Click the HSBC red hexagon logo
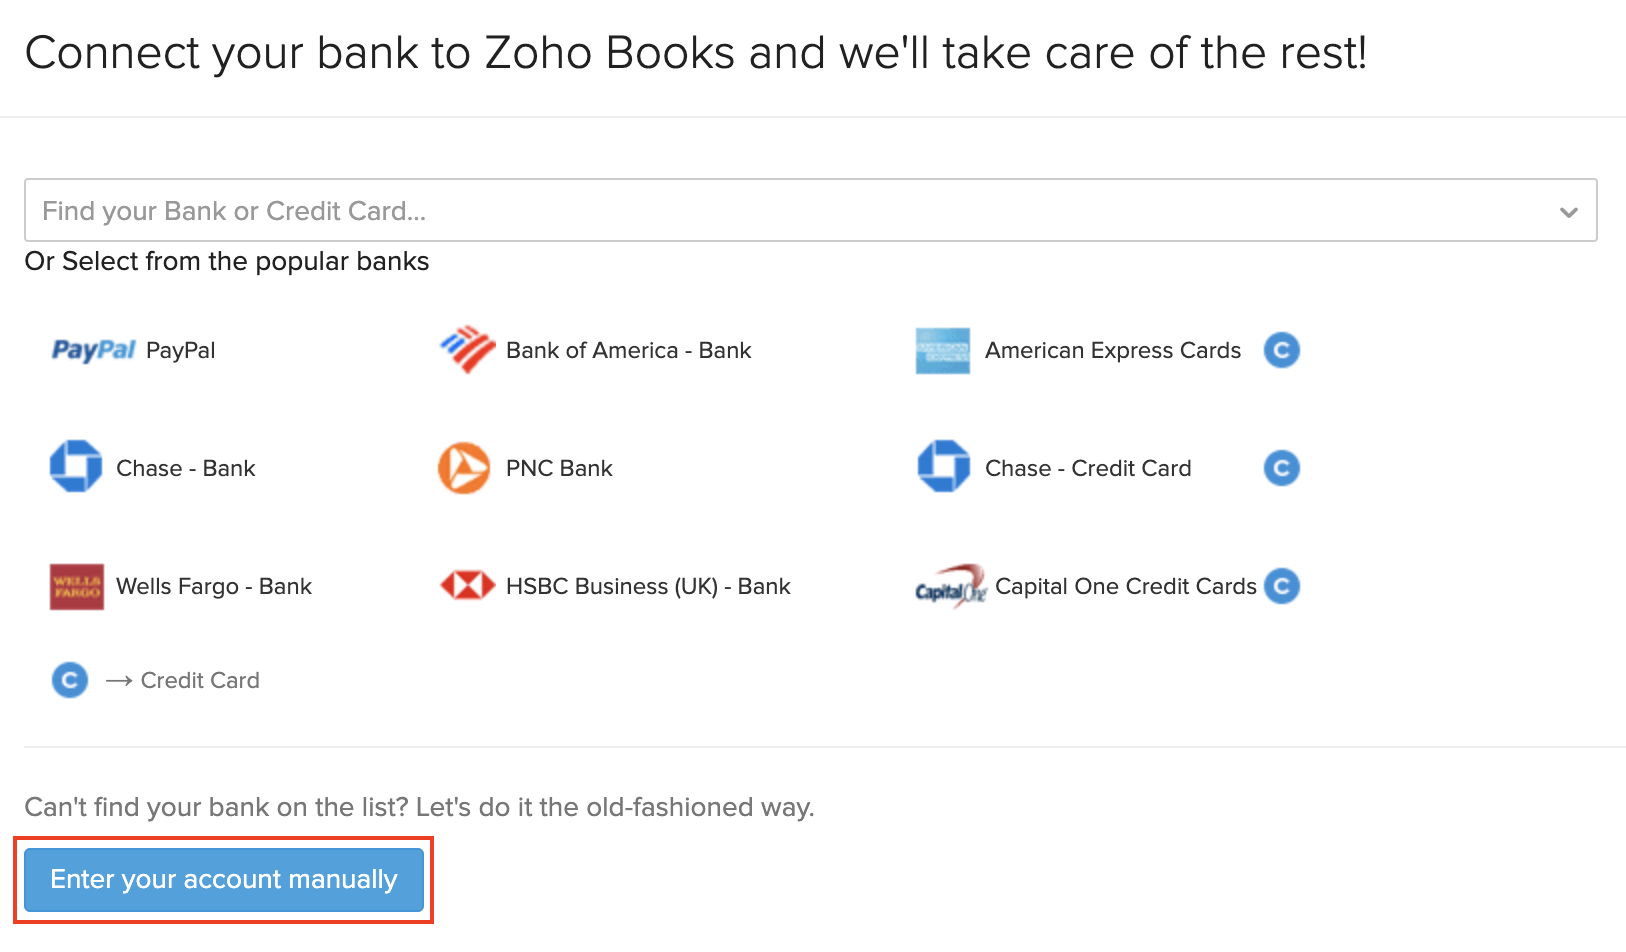Screen dimensions: 1626x952 tap(467, 585)
